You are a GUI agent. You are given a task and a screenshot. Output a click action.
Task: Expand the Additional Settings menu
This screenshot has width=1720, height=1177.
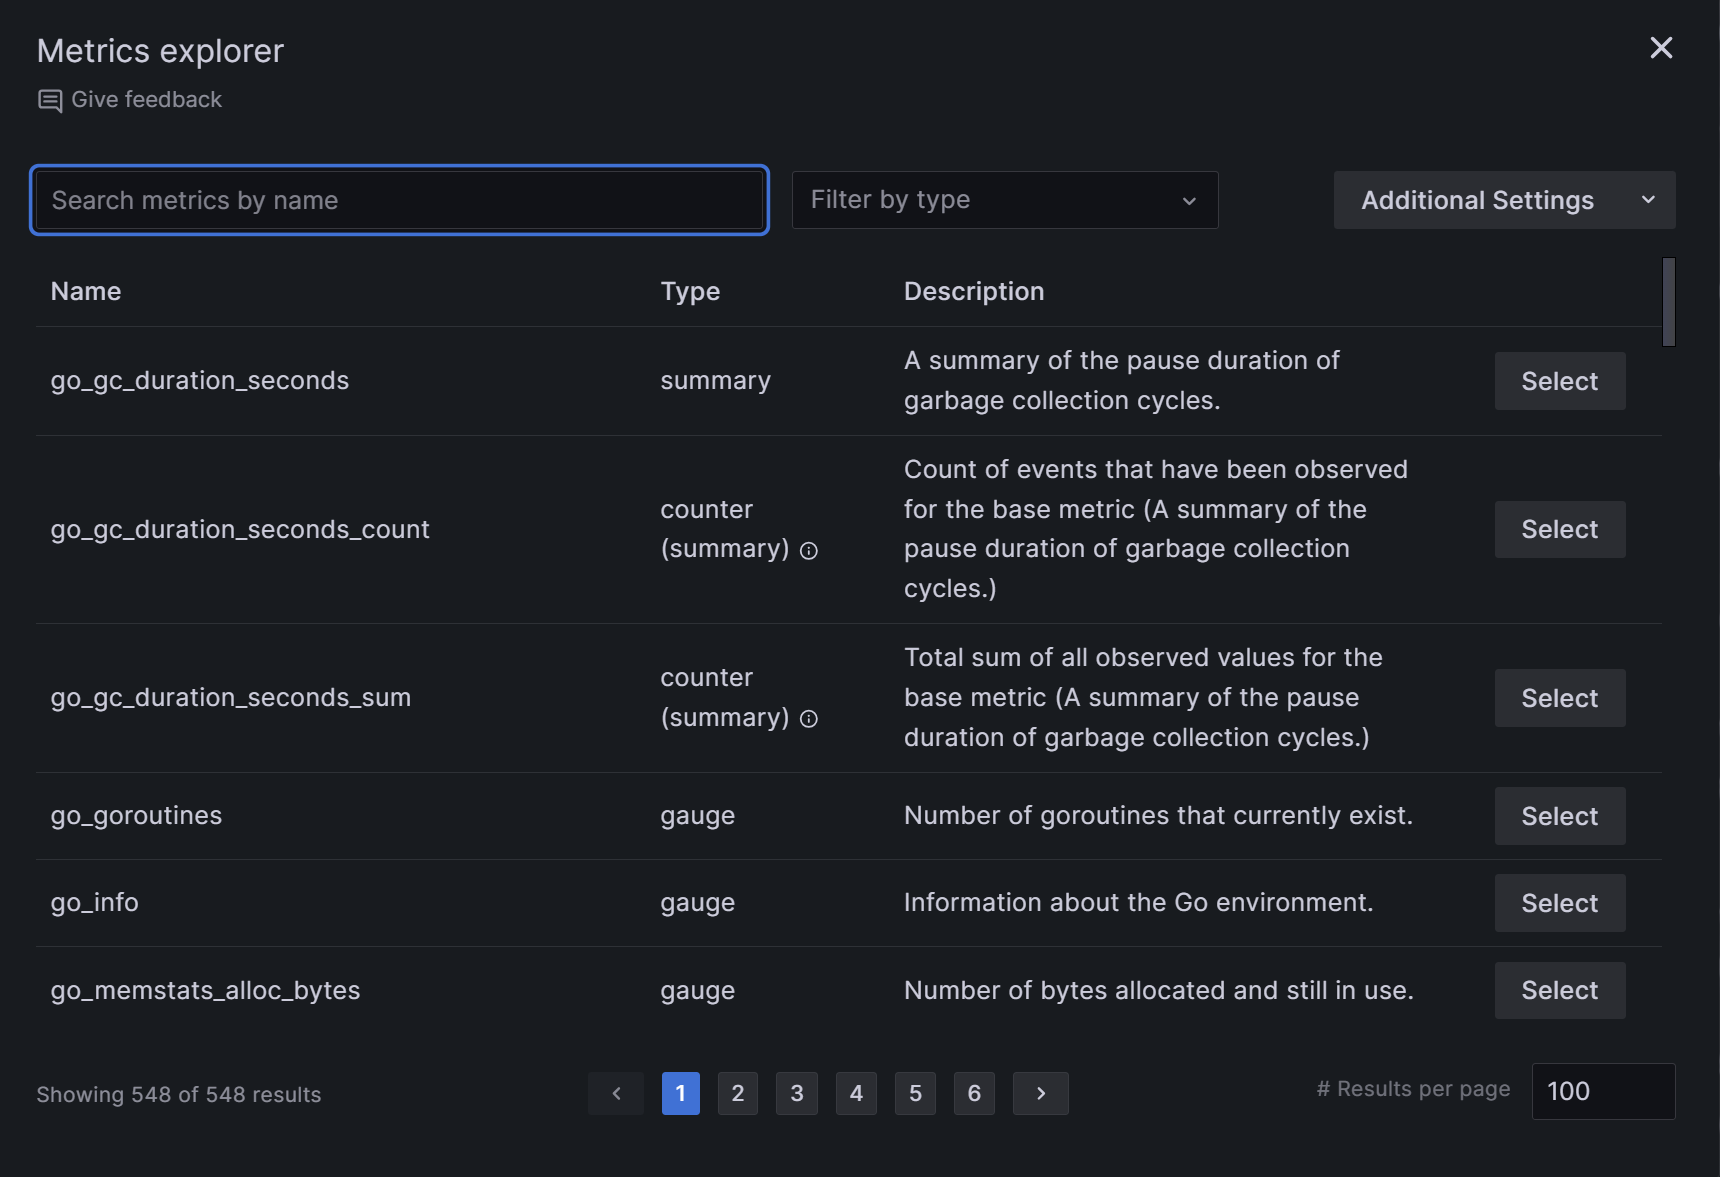[x=1504, y=200]
